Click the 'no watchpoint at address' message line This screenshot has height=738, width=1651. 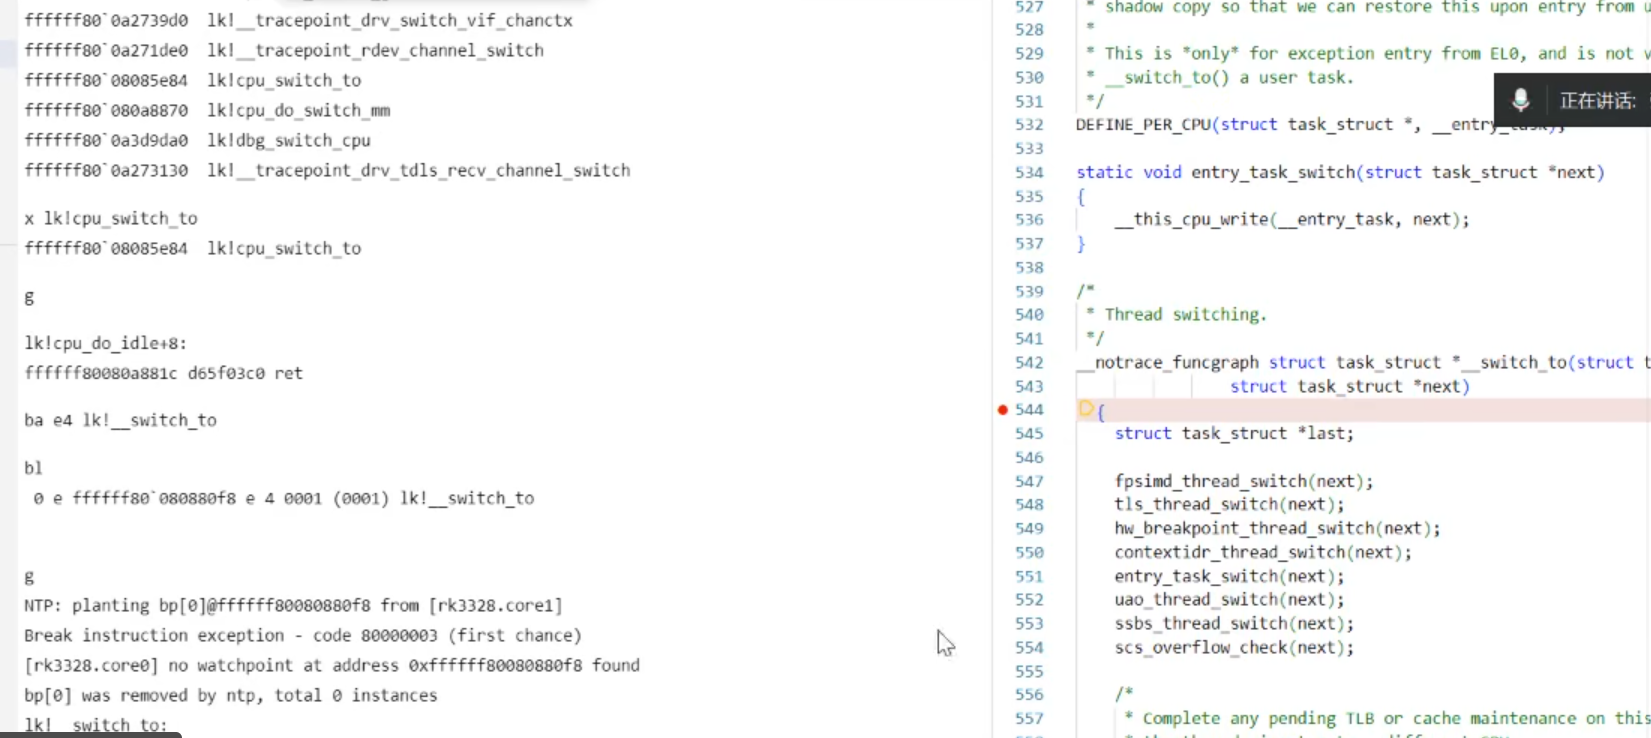[x=332, y=666]
